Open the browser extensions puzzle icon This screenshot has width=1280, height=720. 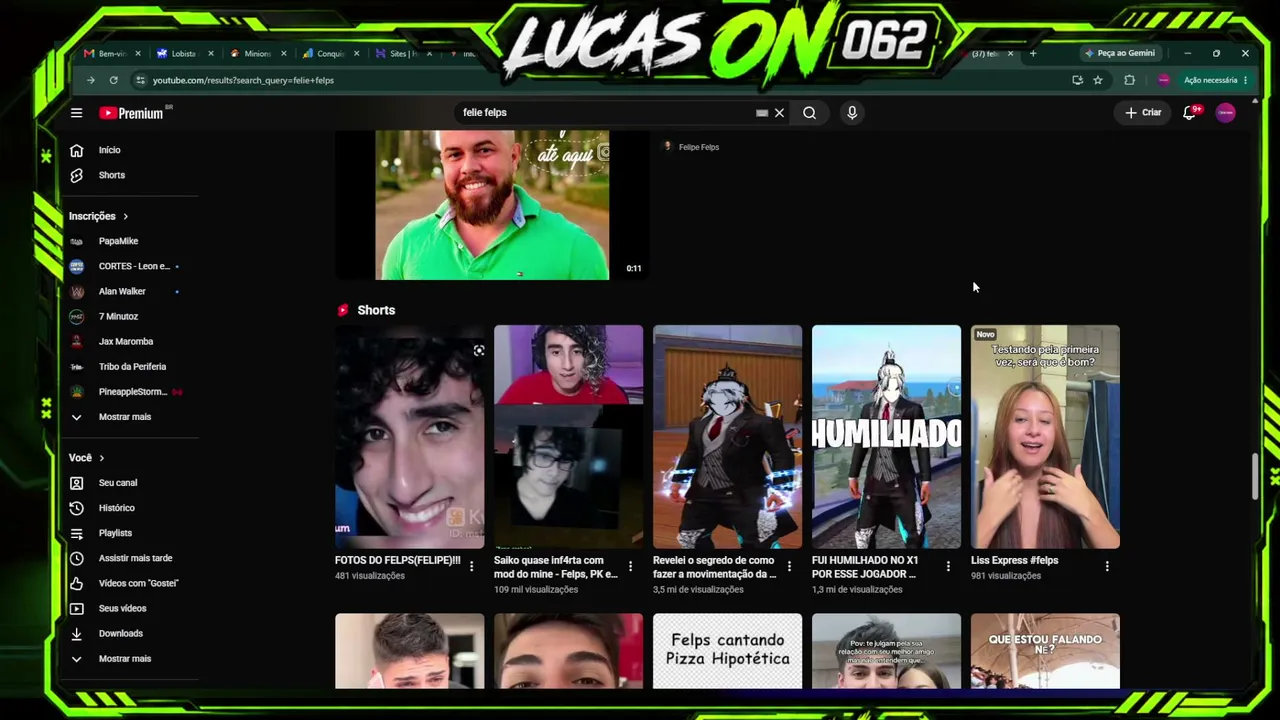coord(1130,80)
